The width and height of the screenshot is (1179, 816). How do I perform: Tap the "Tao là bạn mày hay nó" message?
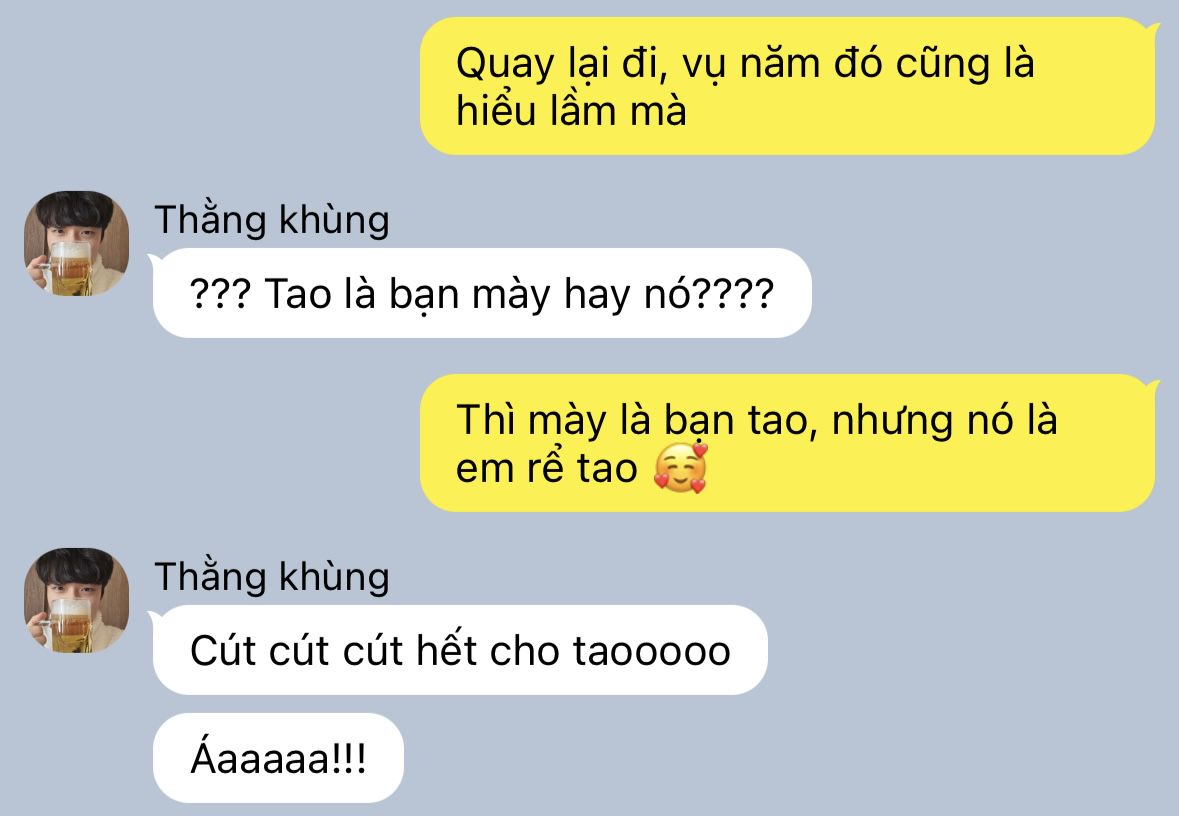[482, 293]
